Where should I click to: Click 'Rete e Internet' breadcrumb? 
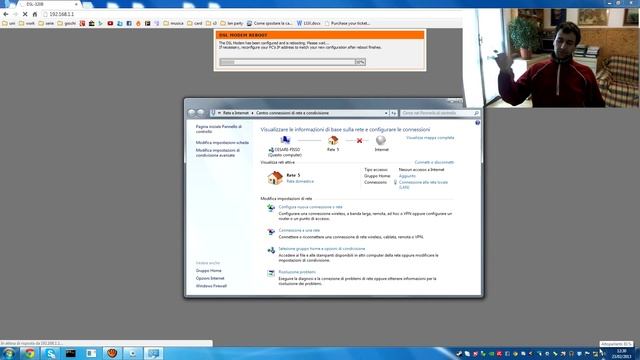pos(236,113)
